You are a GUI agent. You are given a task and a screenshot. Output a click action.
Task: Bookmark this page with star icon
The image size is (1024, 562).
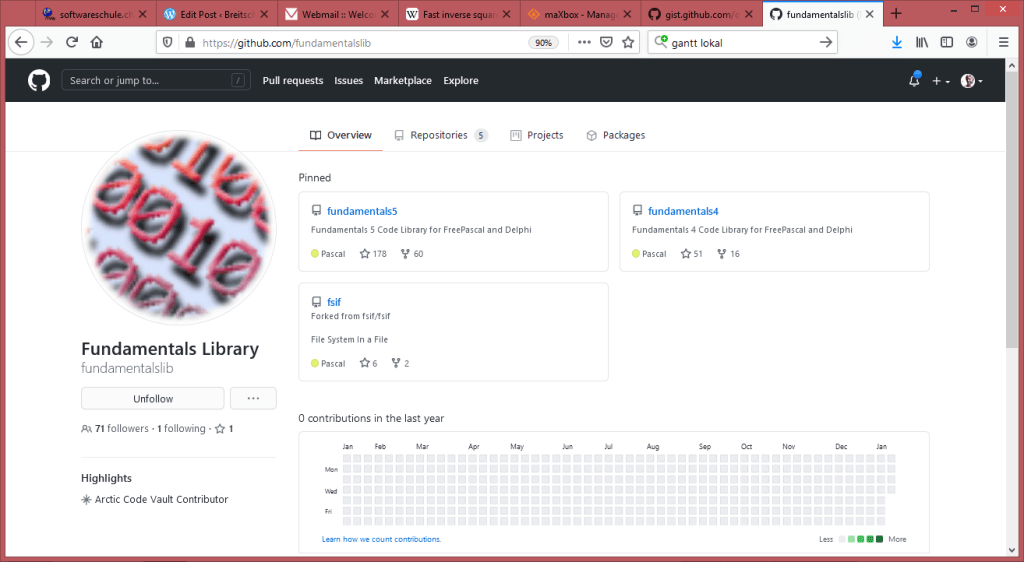(628, 42)
